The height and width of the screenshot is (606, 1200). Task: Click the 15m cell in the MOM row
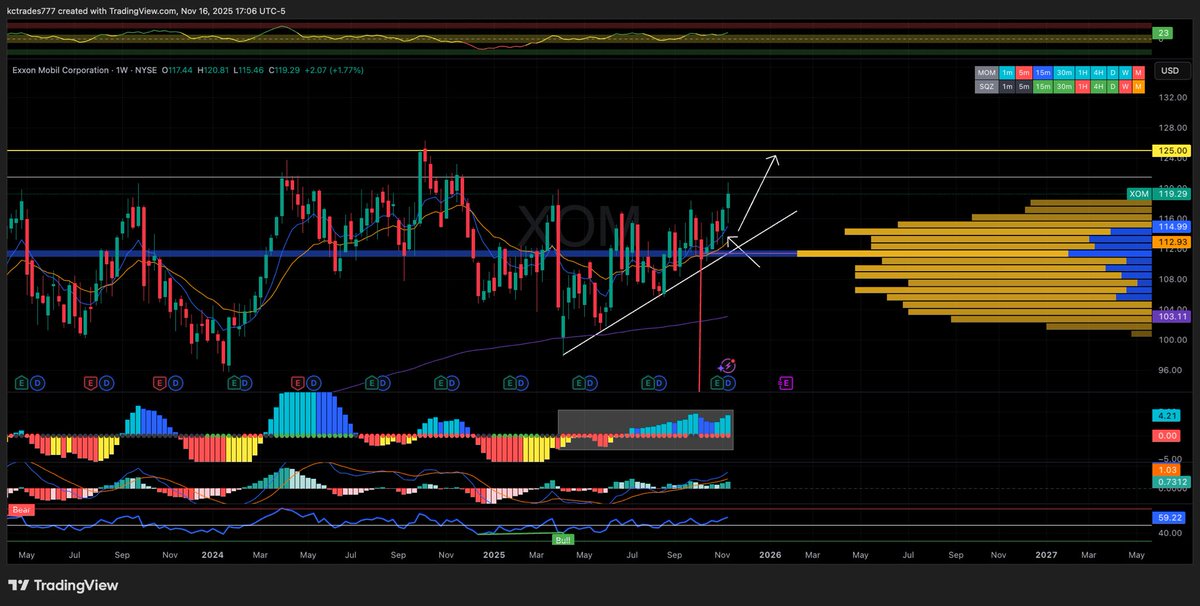tap(1042, 73)
